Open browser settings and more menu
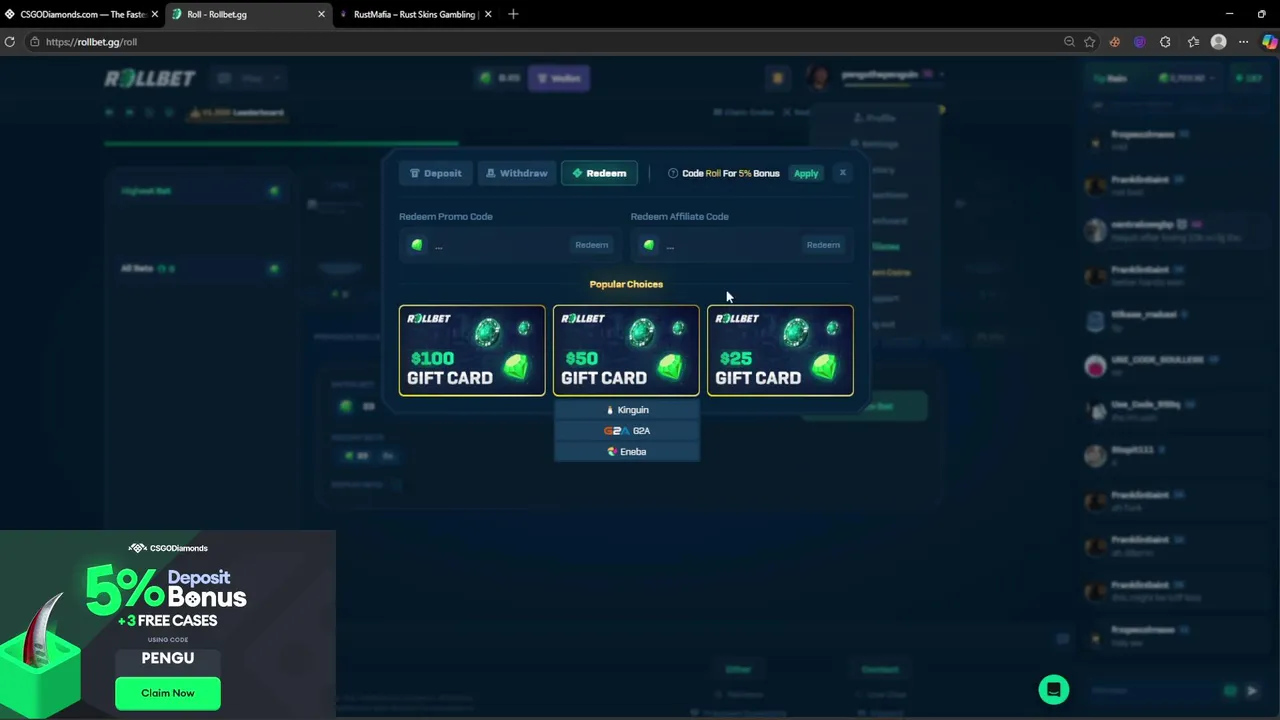 point(1243,42)
